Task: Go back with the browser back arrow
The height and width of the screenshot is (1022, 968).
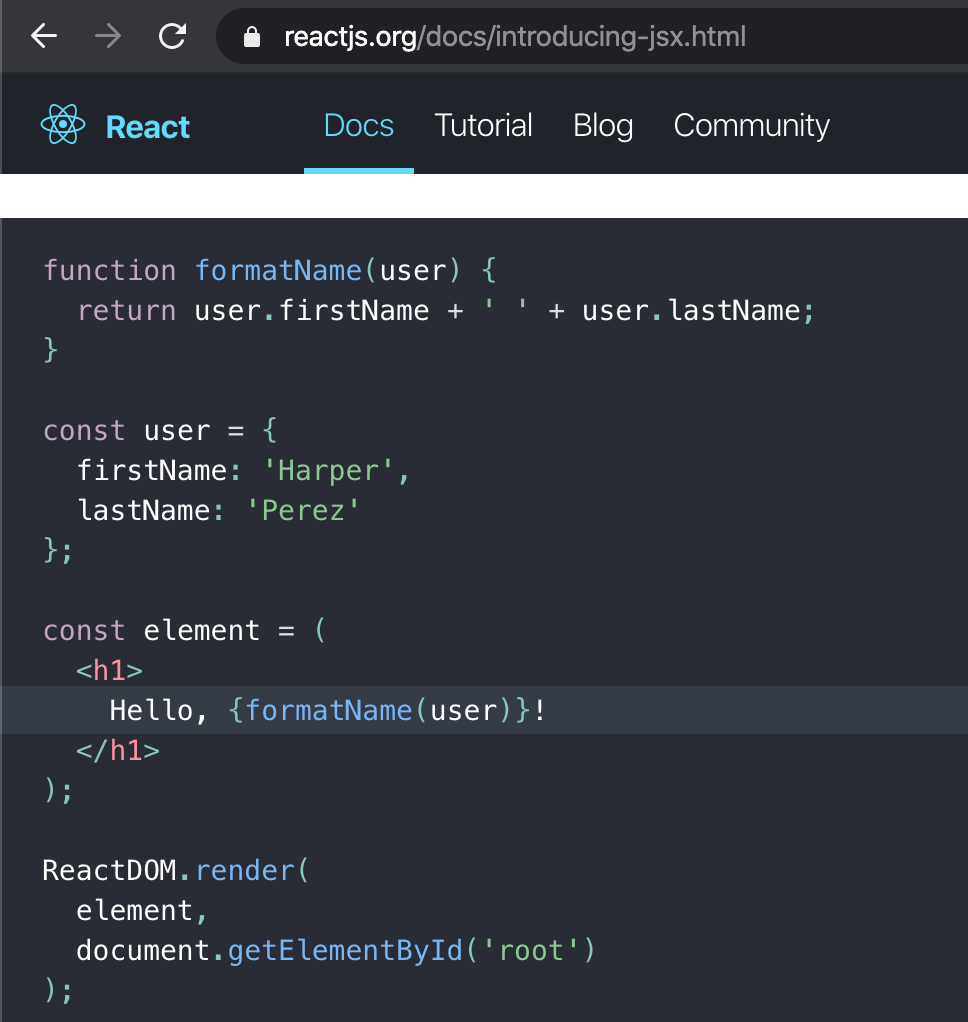Action: [x=44, y=36]
